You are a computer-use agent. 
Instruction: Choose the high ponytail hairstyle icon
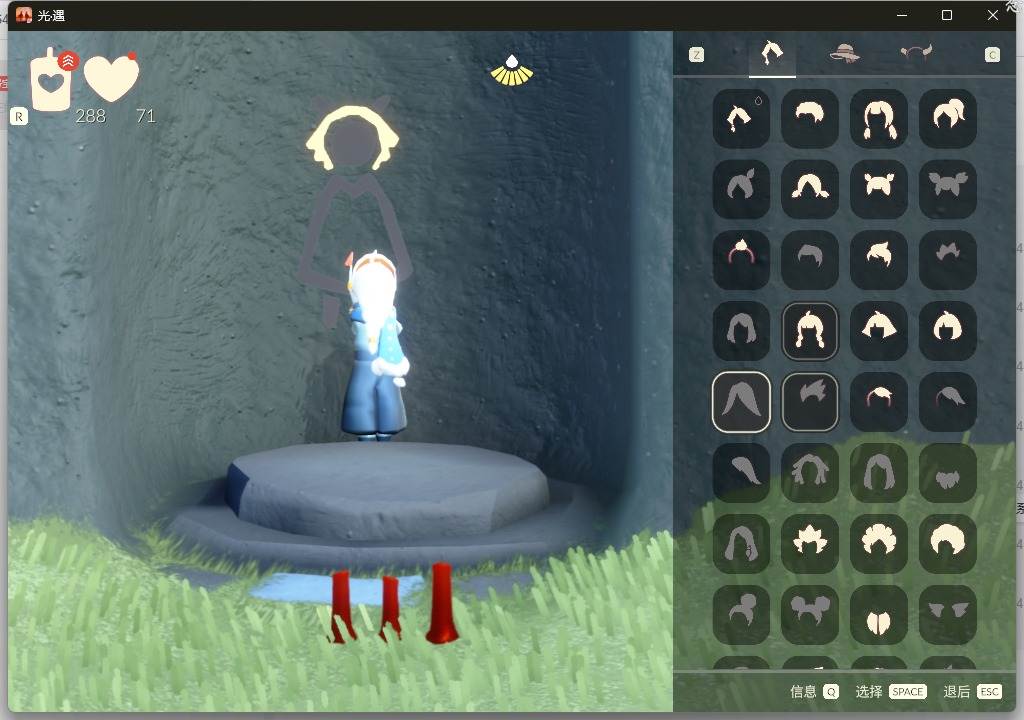pos(948,118)
